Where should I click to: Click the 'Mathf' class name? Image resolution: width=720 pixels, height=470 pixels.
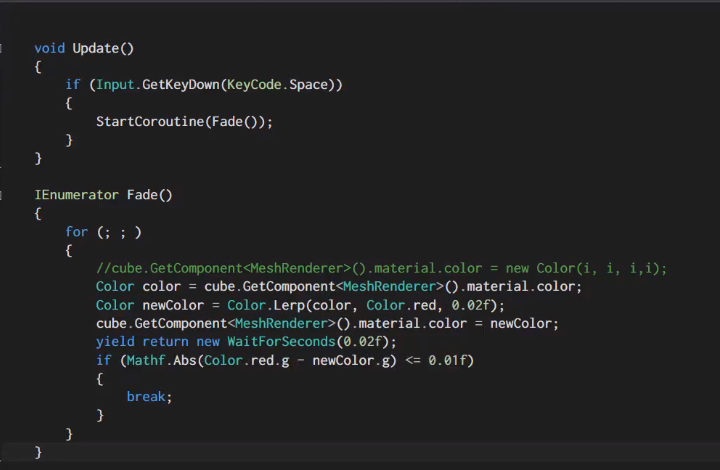146,360
